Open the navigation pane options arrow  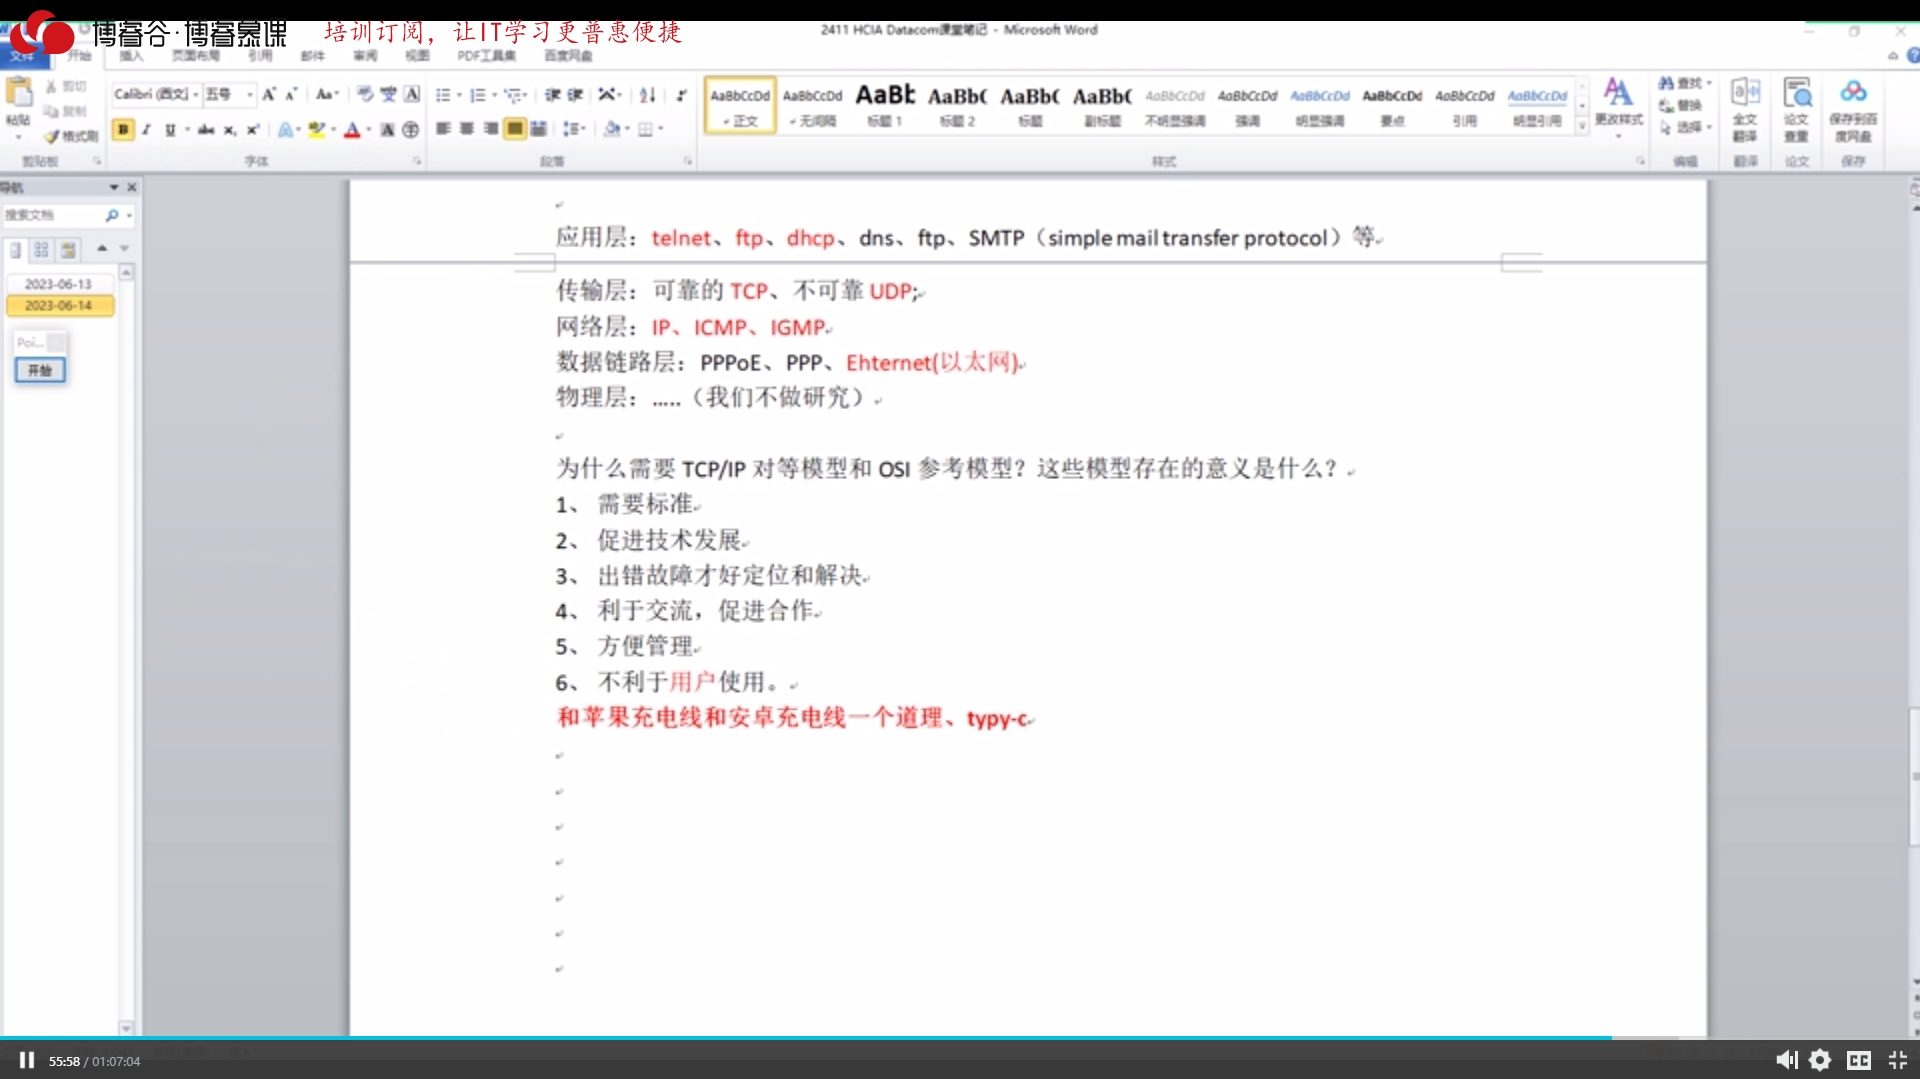(114, 187)
